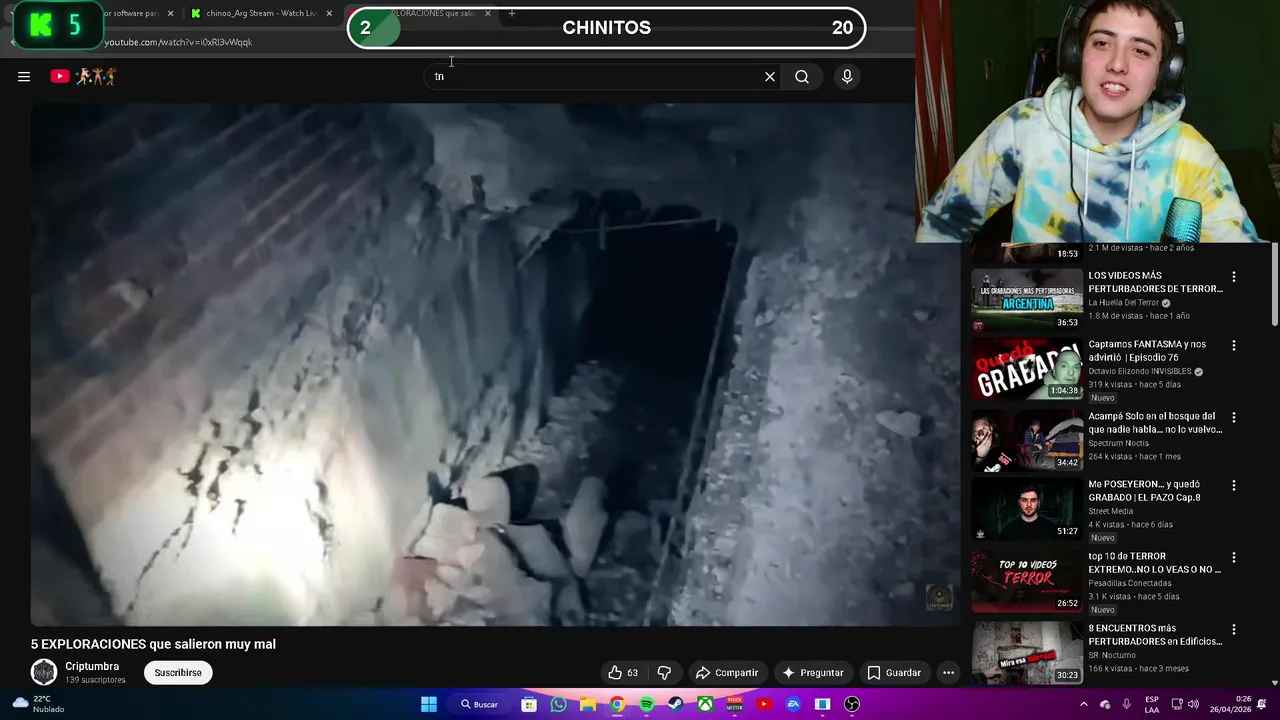The width and height of the screenshot is (1280, 720).
Task: Click channel name 'Spectrum Noctis'
Action: [x=1120, y=443]
